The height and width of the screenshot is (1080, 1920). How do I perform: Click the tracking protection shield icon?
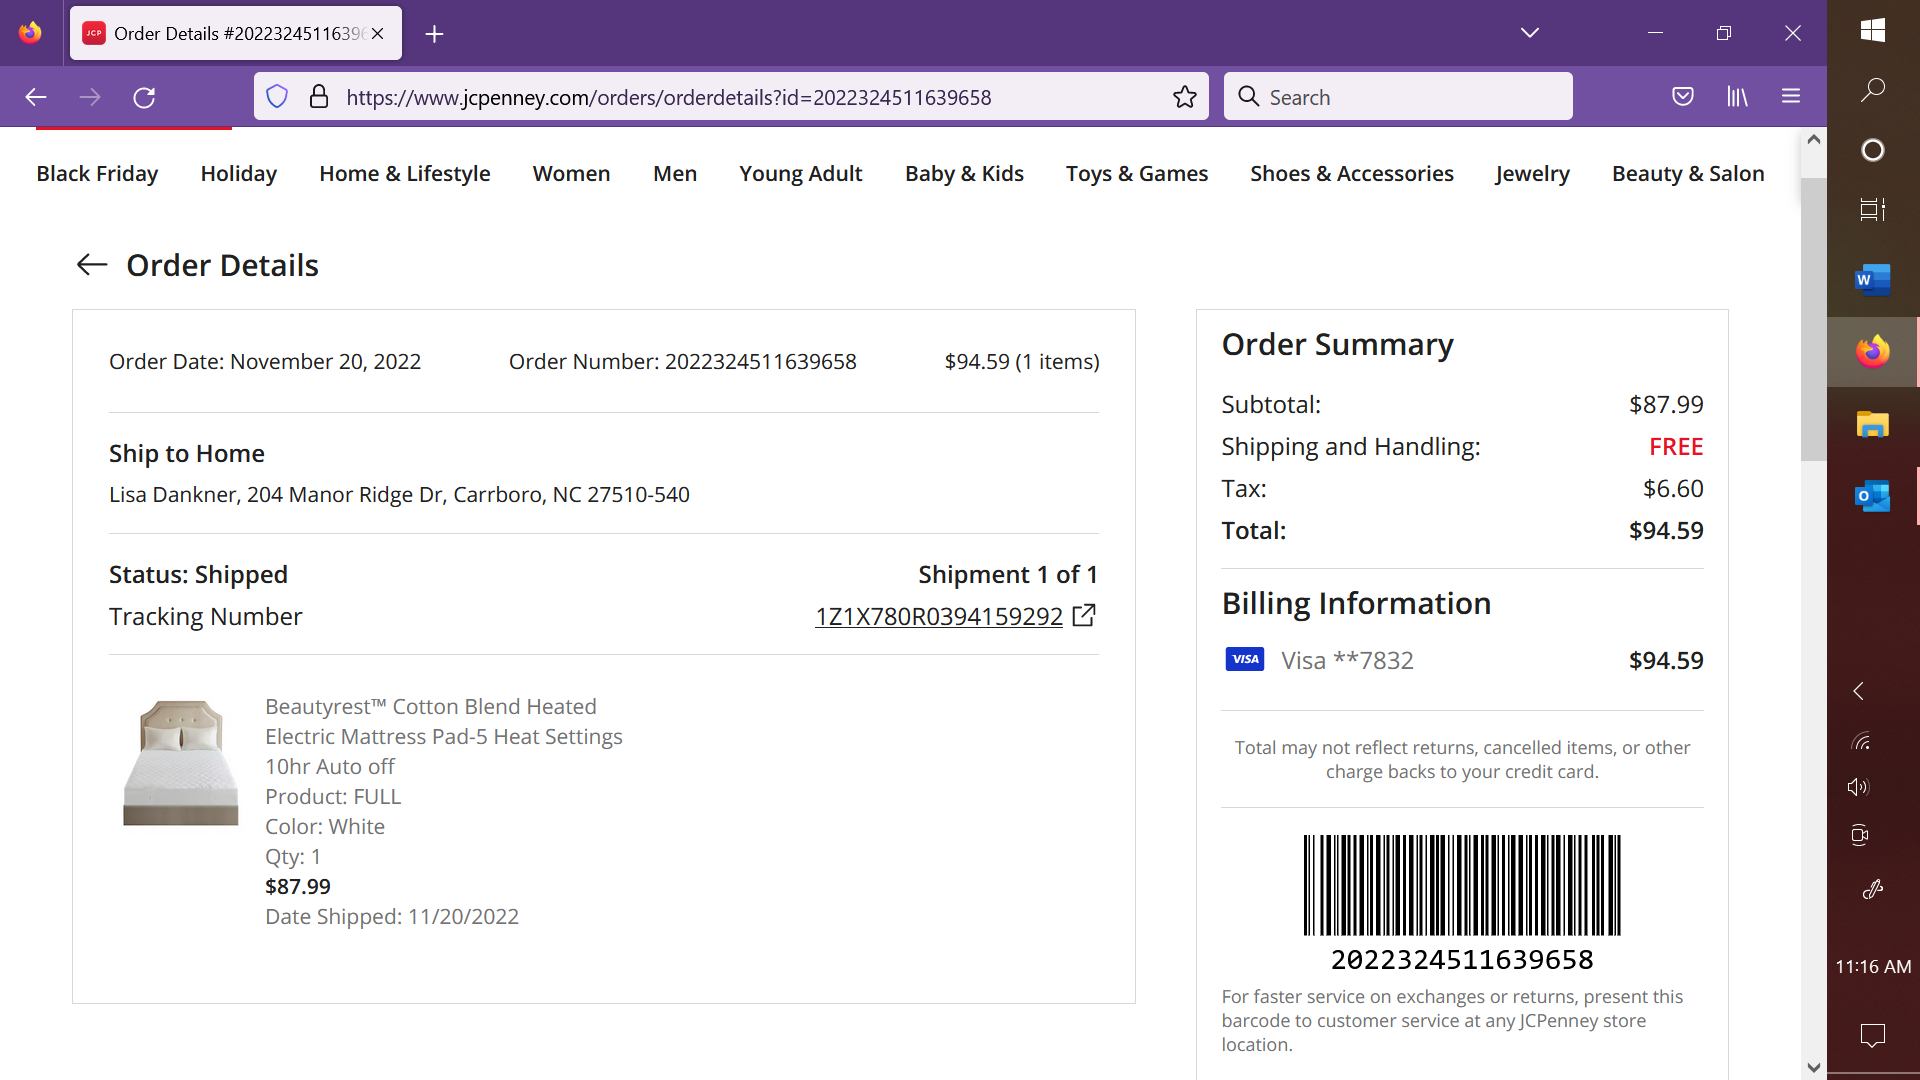277,97
